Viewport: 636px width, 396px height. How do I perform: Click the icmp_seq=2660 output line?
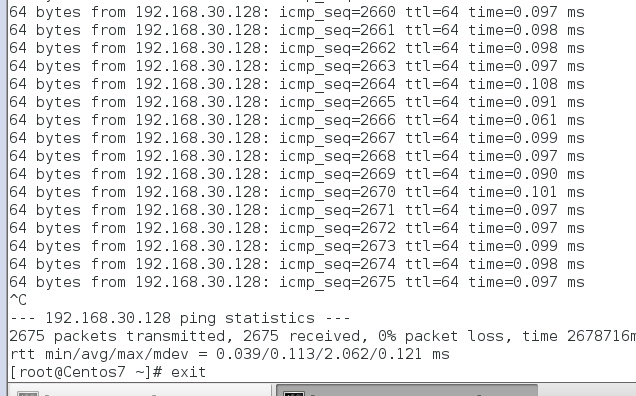tap(297, 12)
